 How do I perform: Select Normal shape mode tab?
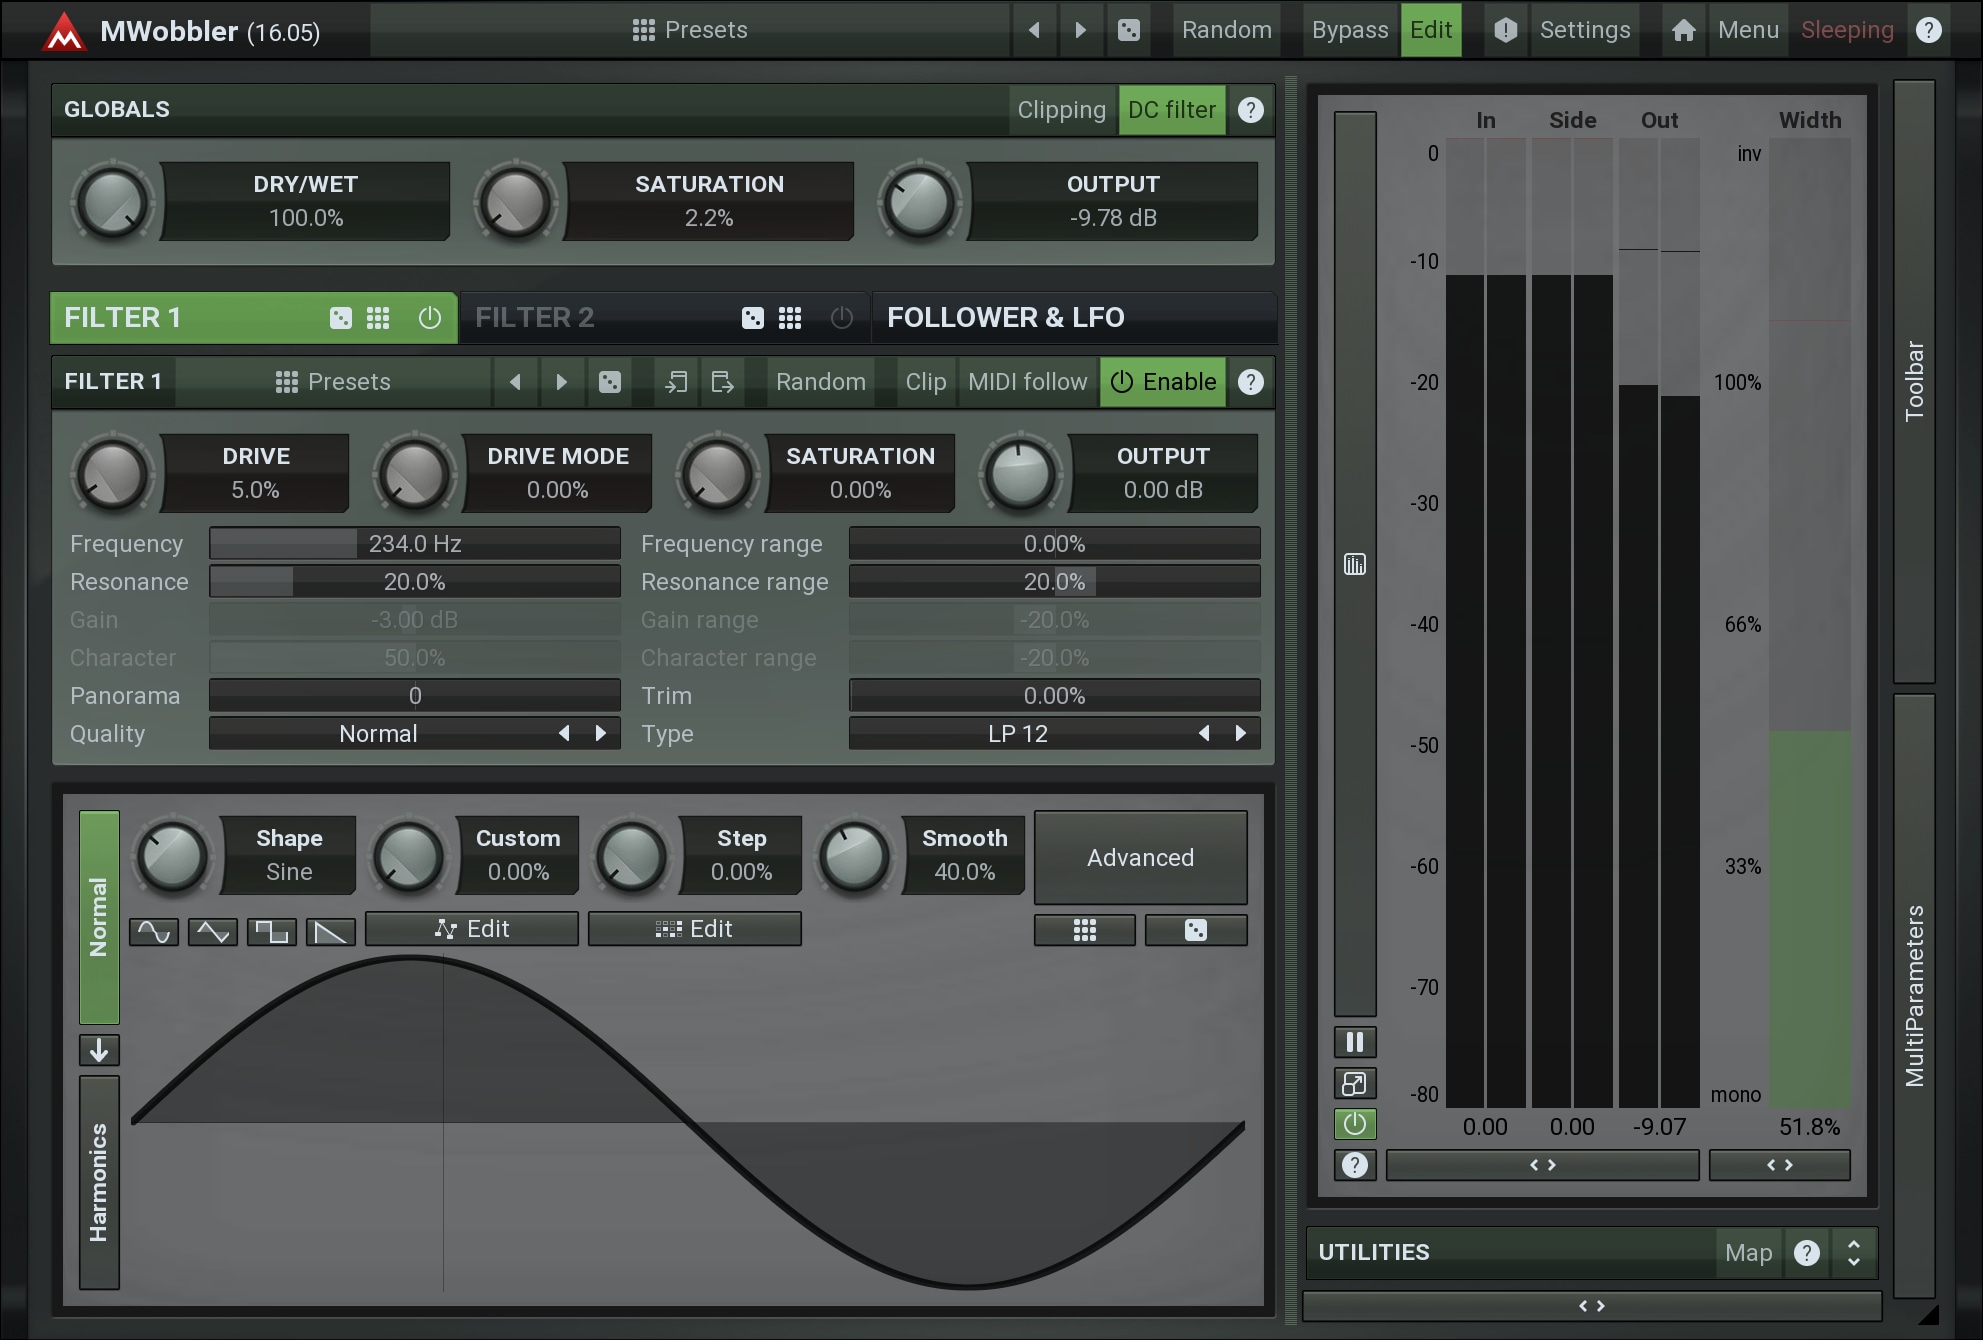click(99, 917)
